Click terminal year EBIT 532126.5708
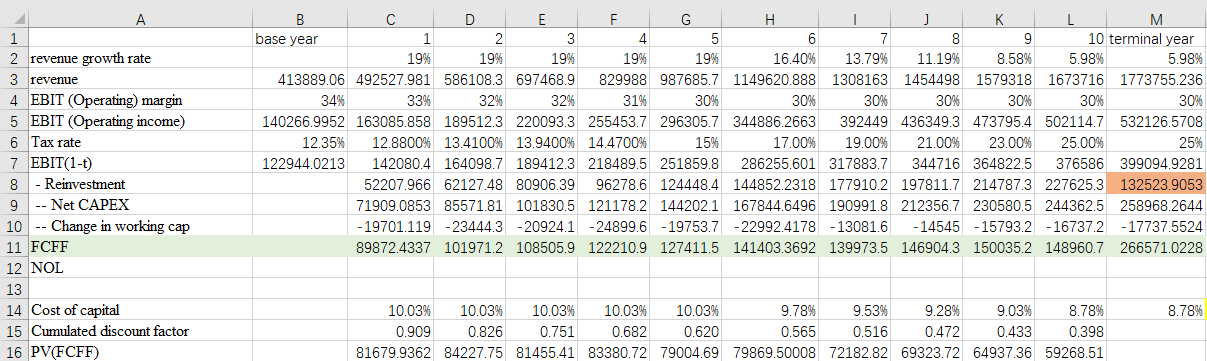The height and width of the screenshot is (361, 1207). [x=1157, y=121]
